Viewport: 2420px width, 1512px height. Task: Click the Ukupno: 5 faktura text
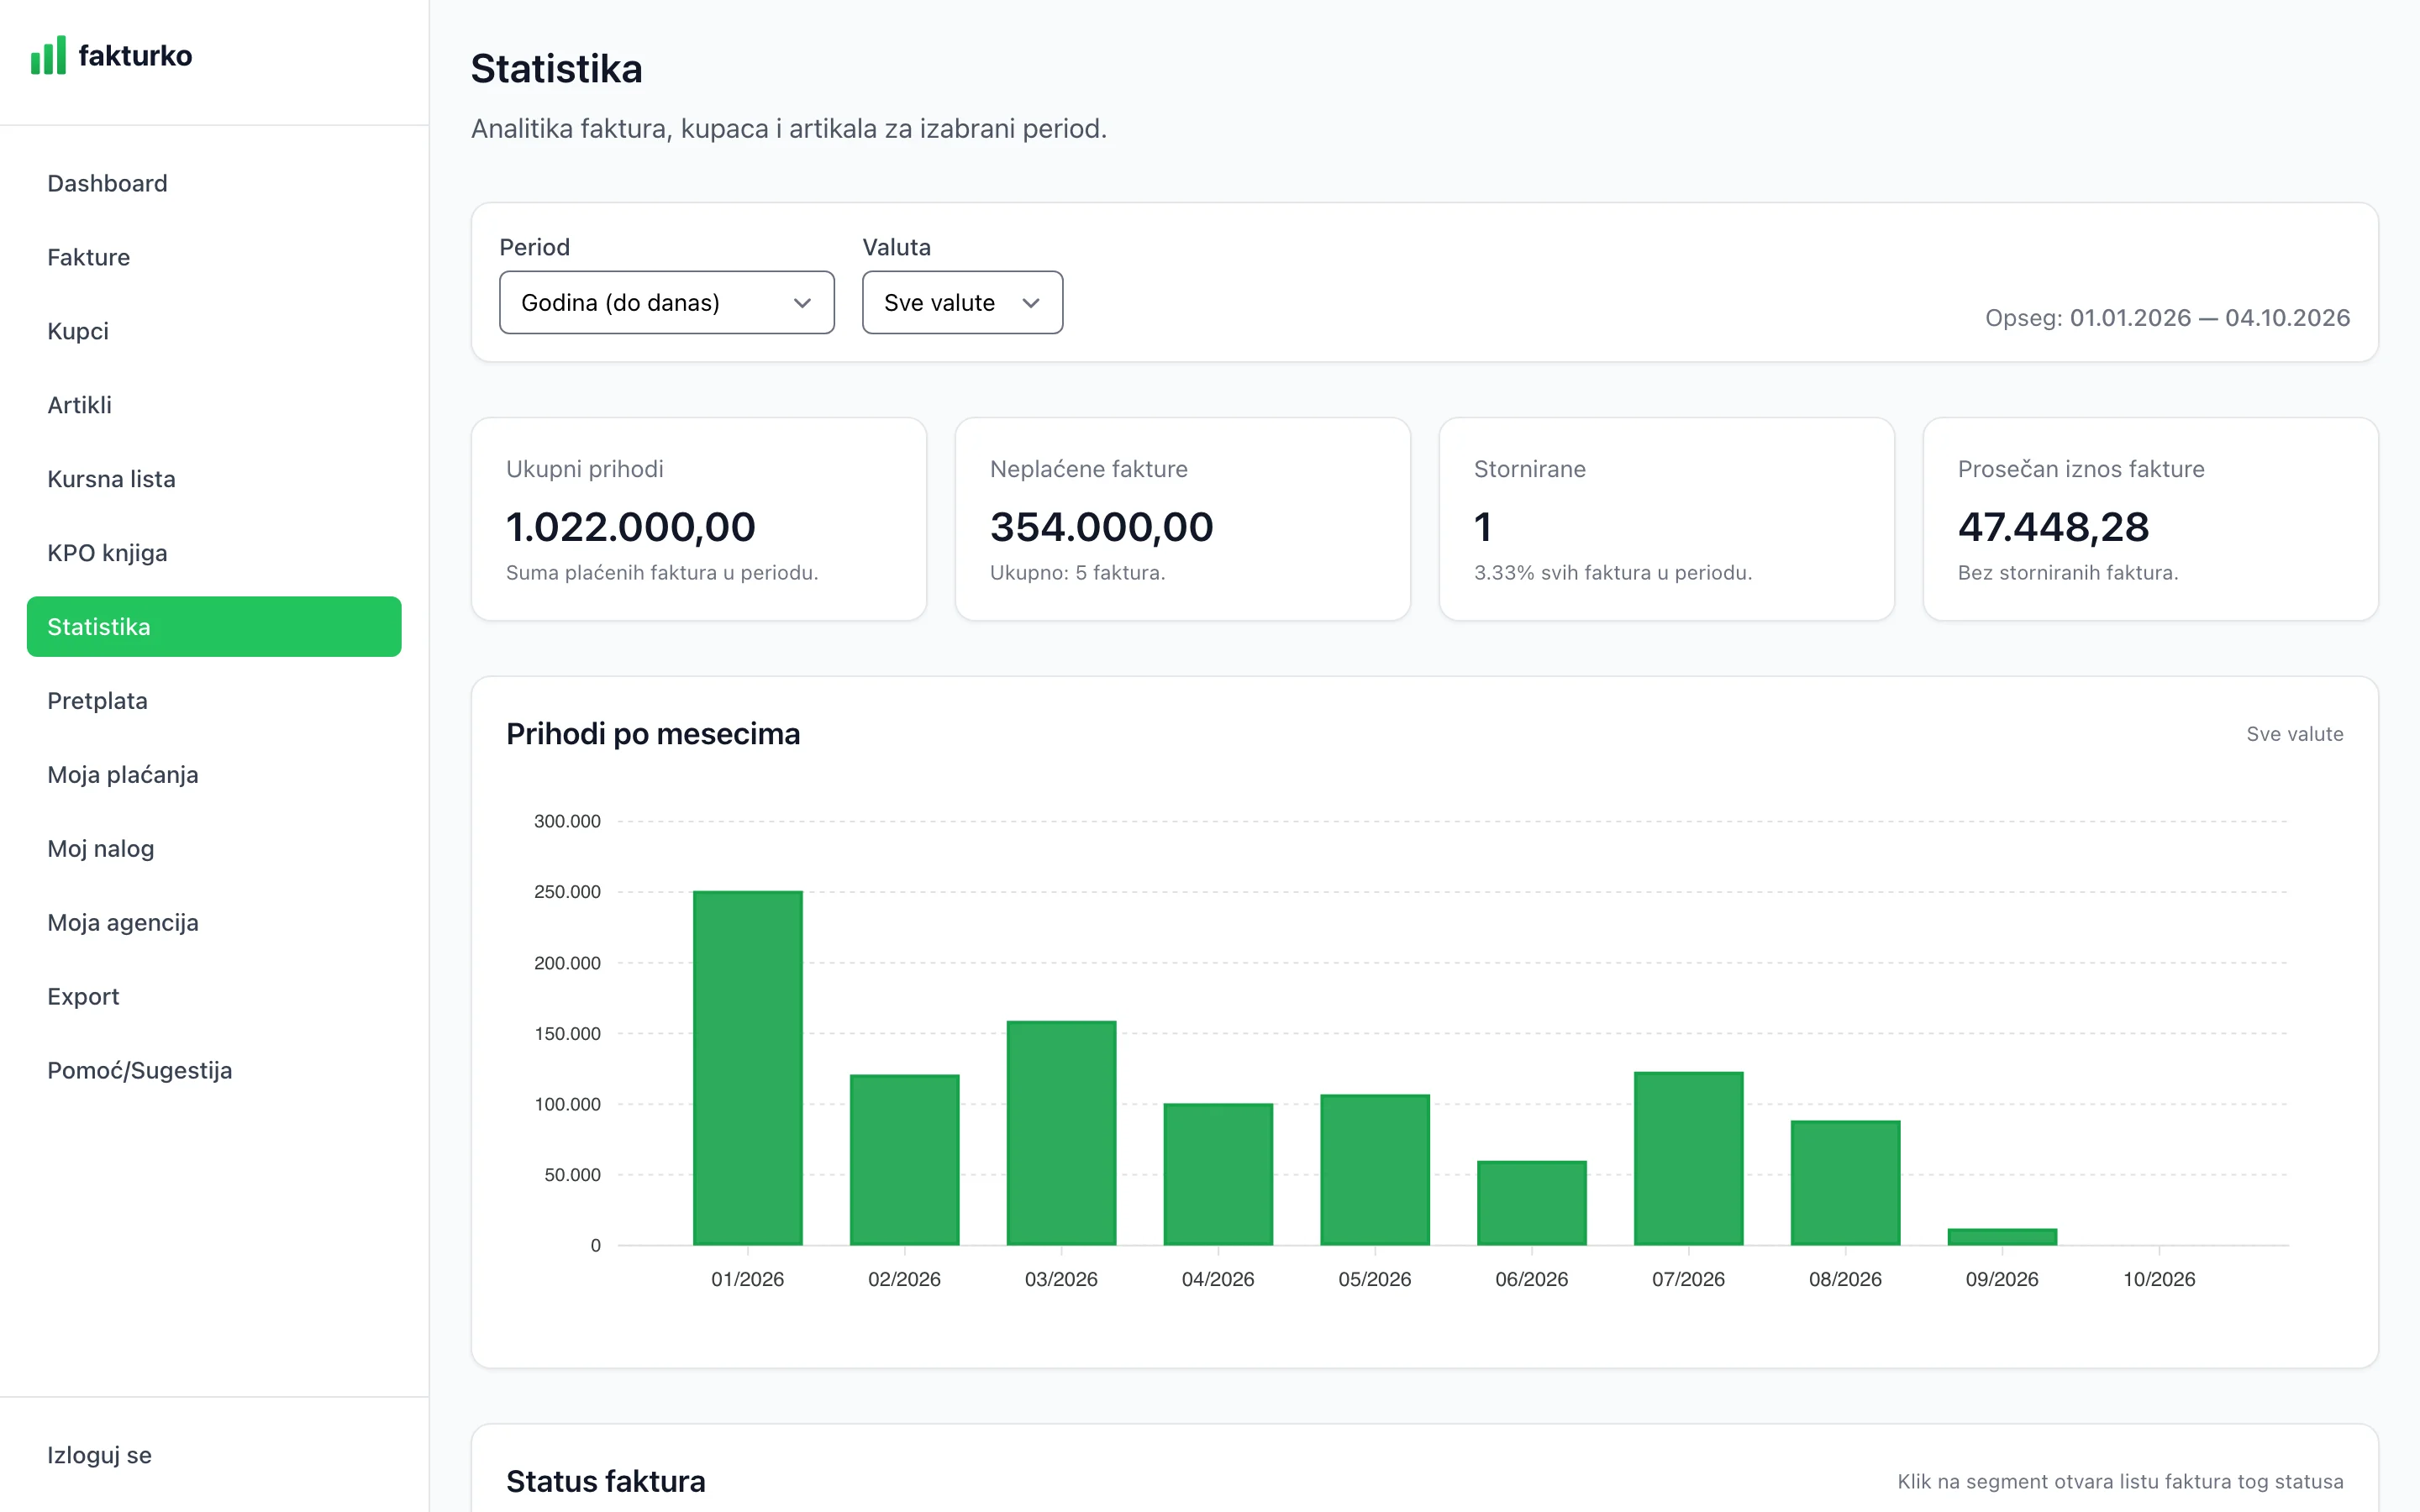[x=1077, y=573]
